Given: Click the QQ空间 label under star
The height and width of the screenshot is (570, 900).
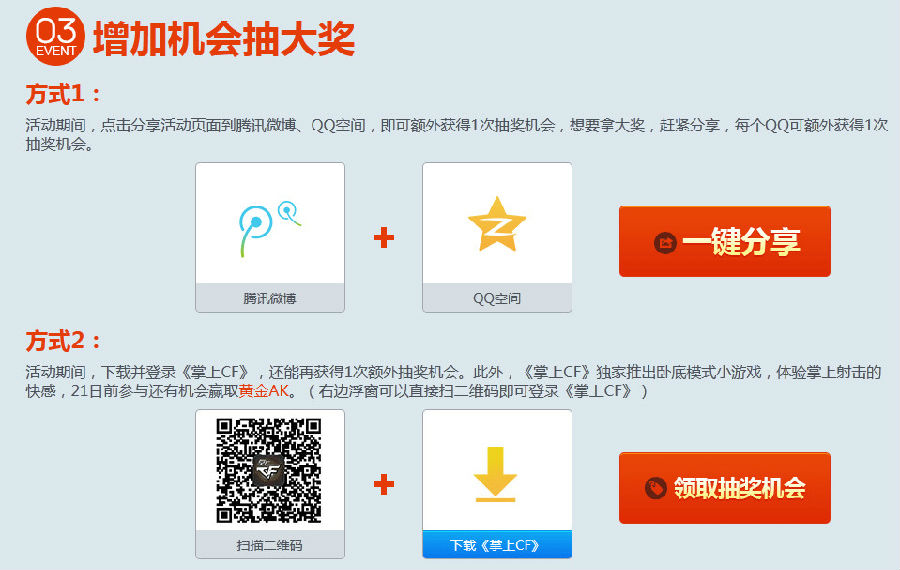Looking at the screenshot, I should pos(497,298).
